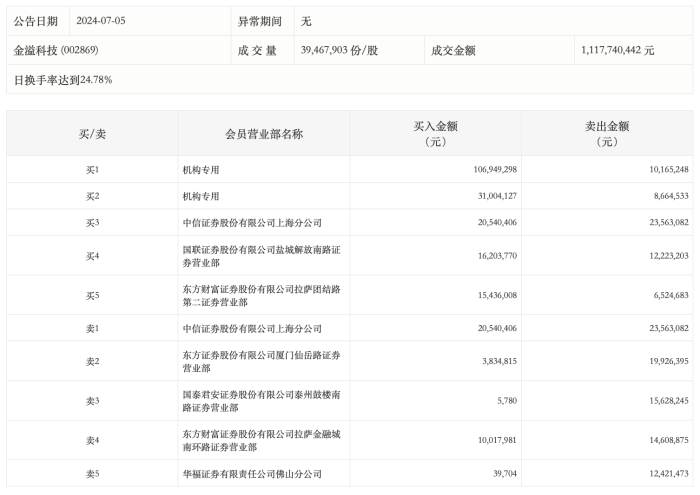
Task: Click the 成交量 label
Action: click(257, 50)
